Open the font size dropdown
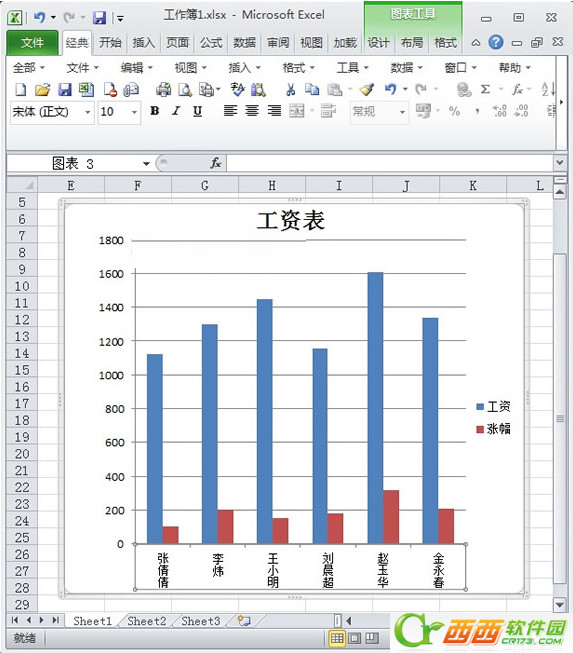Viewport: 573px width, 653px height. [134, 112]
